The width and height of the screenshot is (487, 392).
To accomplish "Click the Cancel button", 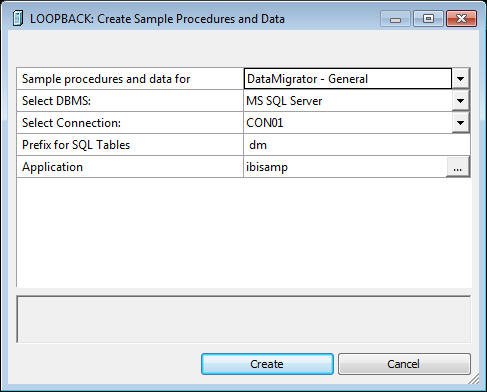I will coord(404,364).
